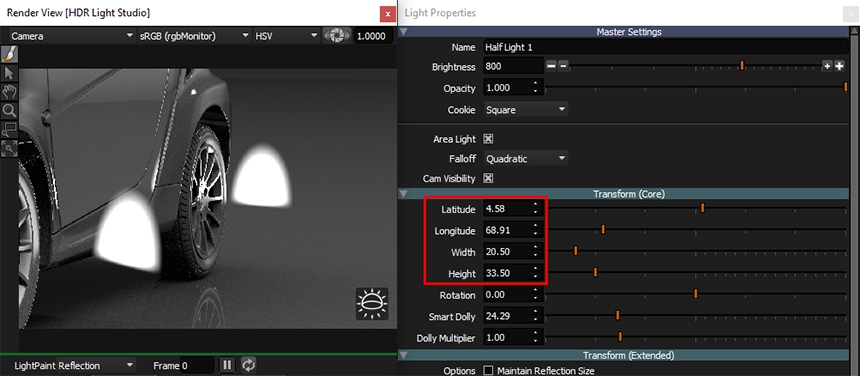Click the Light Properties panel title
The height and width of the screenshot is (376, 860).
click(x=440, y=13)
